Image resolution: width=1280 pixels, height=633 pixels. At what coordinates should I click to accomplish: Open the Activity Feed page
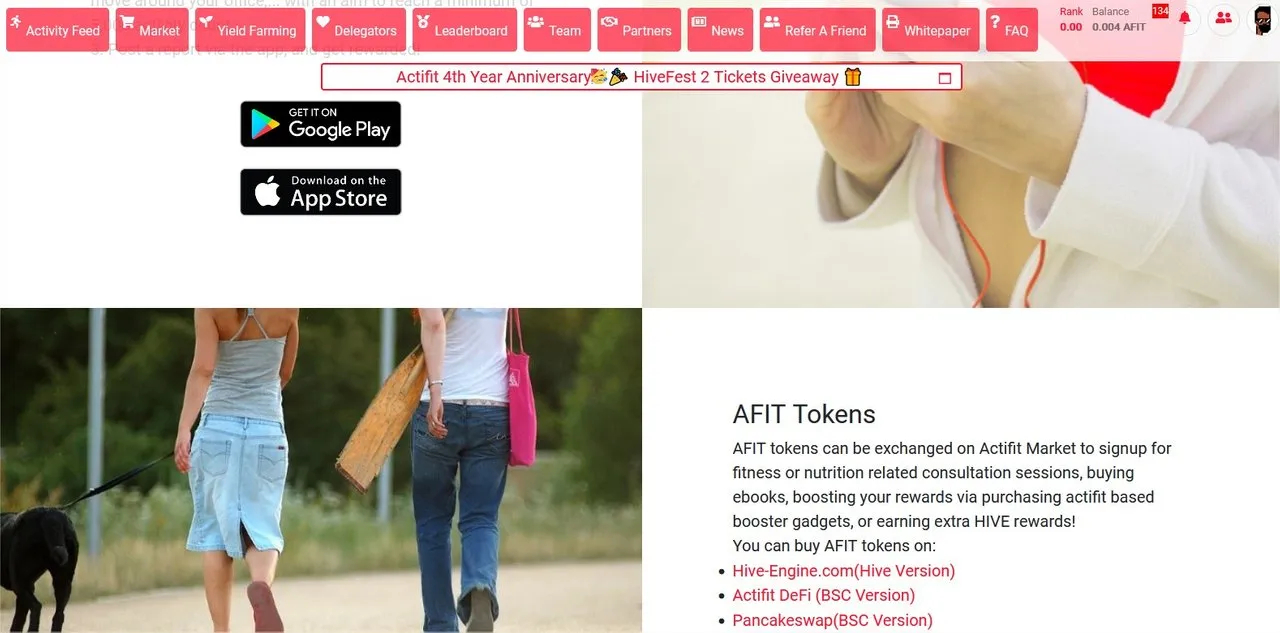pos(57,30)
